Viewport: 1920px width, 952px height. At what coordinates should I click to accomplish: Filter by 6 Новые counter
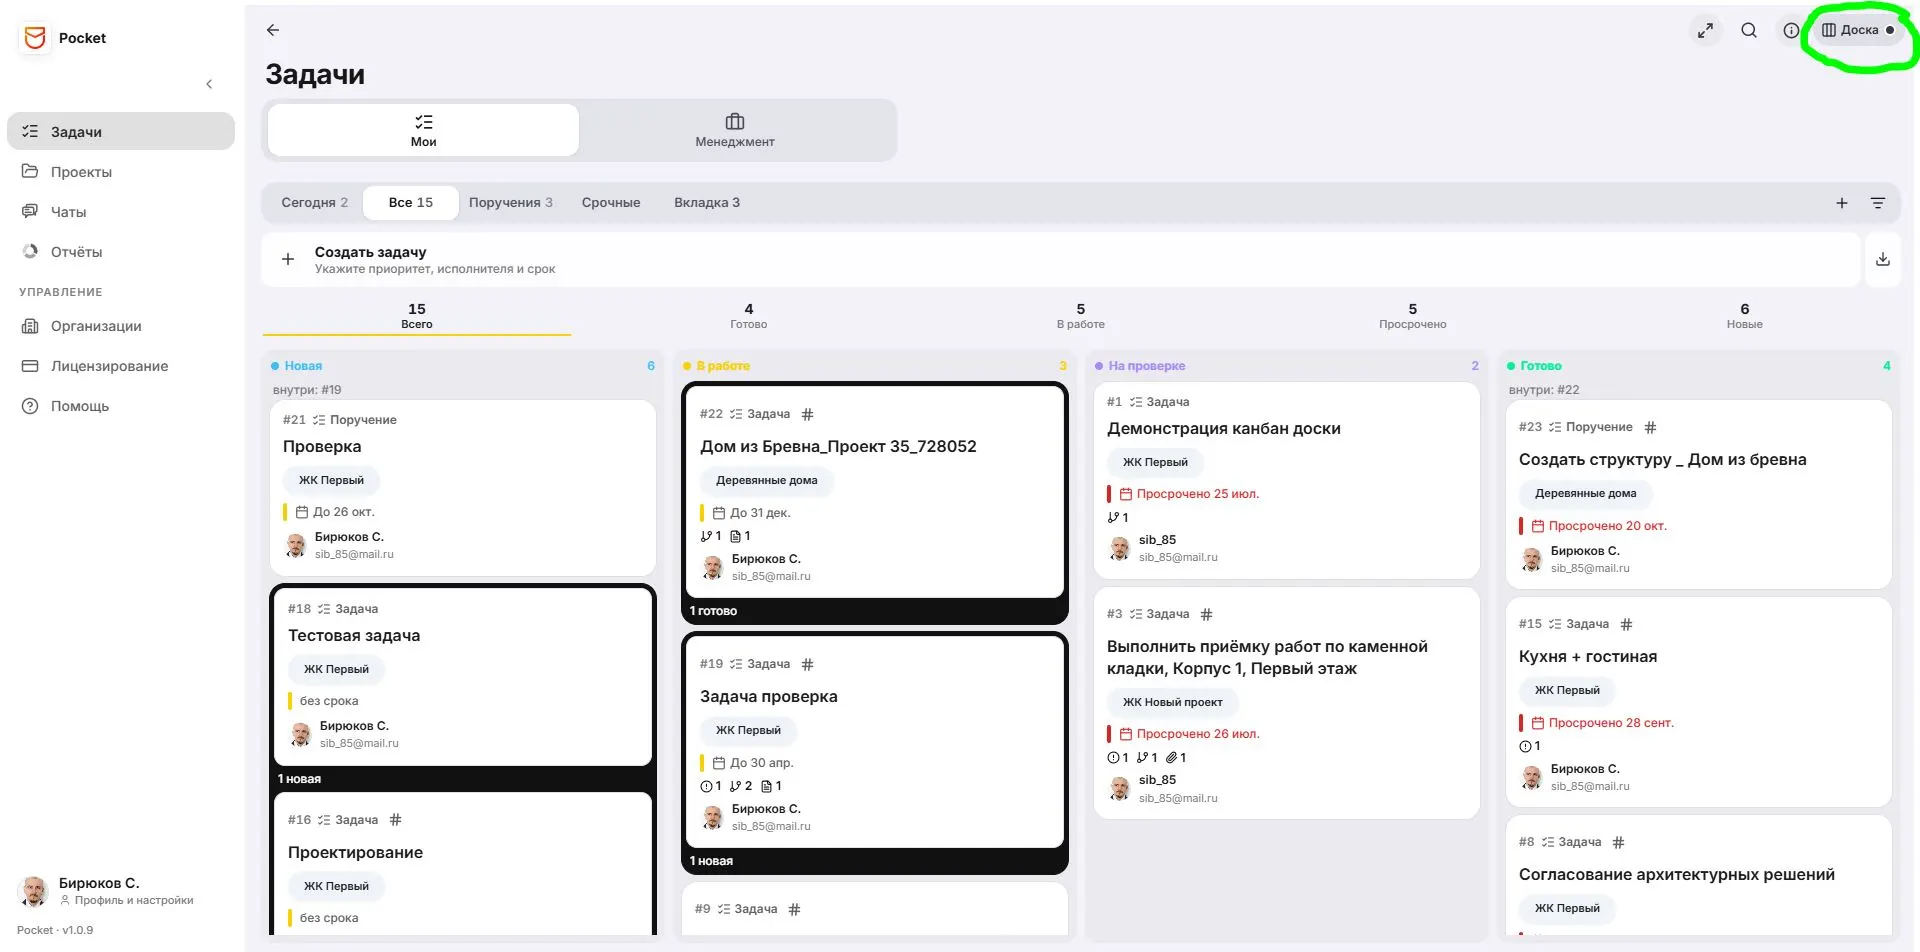coord(1745,316)
